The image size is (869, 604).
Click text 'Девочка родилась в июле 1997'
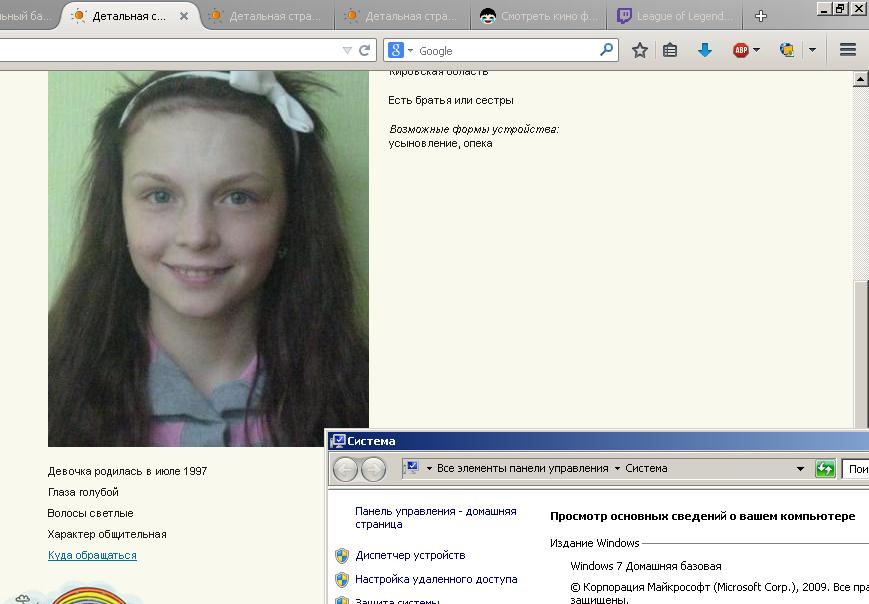(x=127, y=471)
